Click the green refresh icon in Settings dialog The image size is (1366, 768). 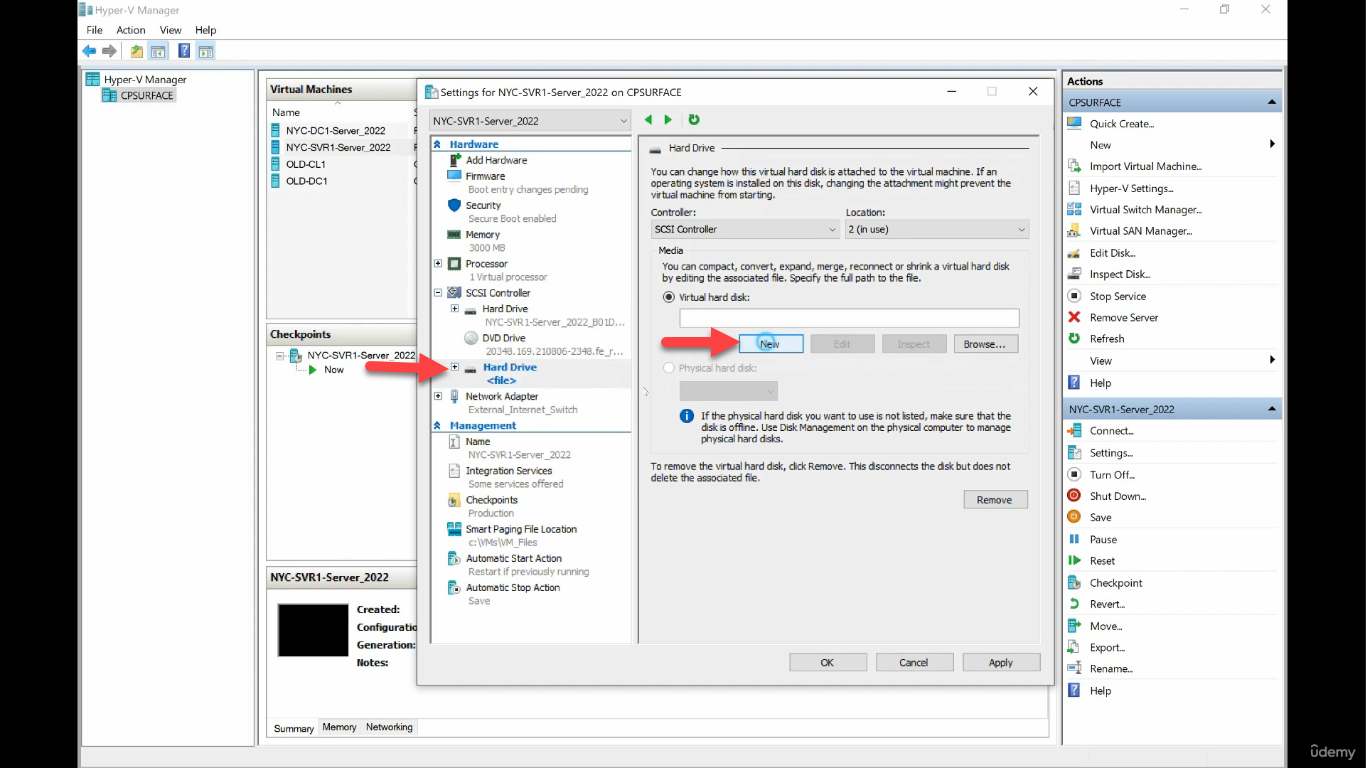693,120
